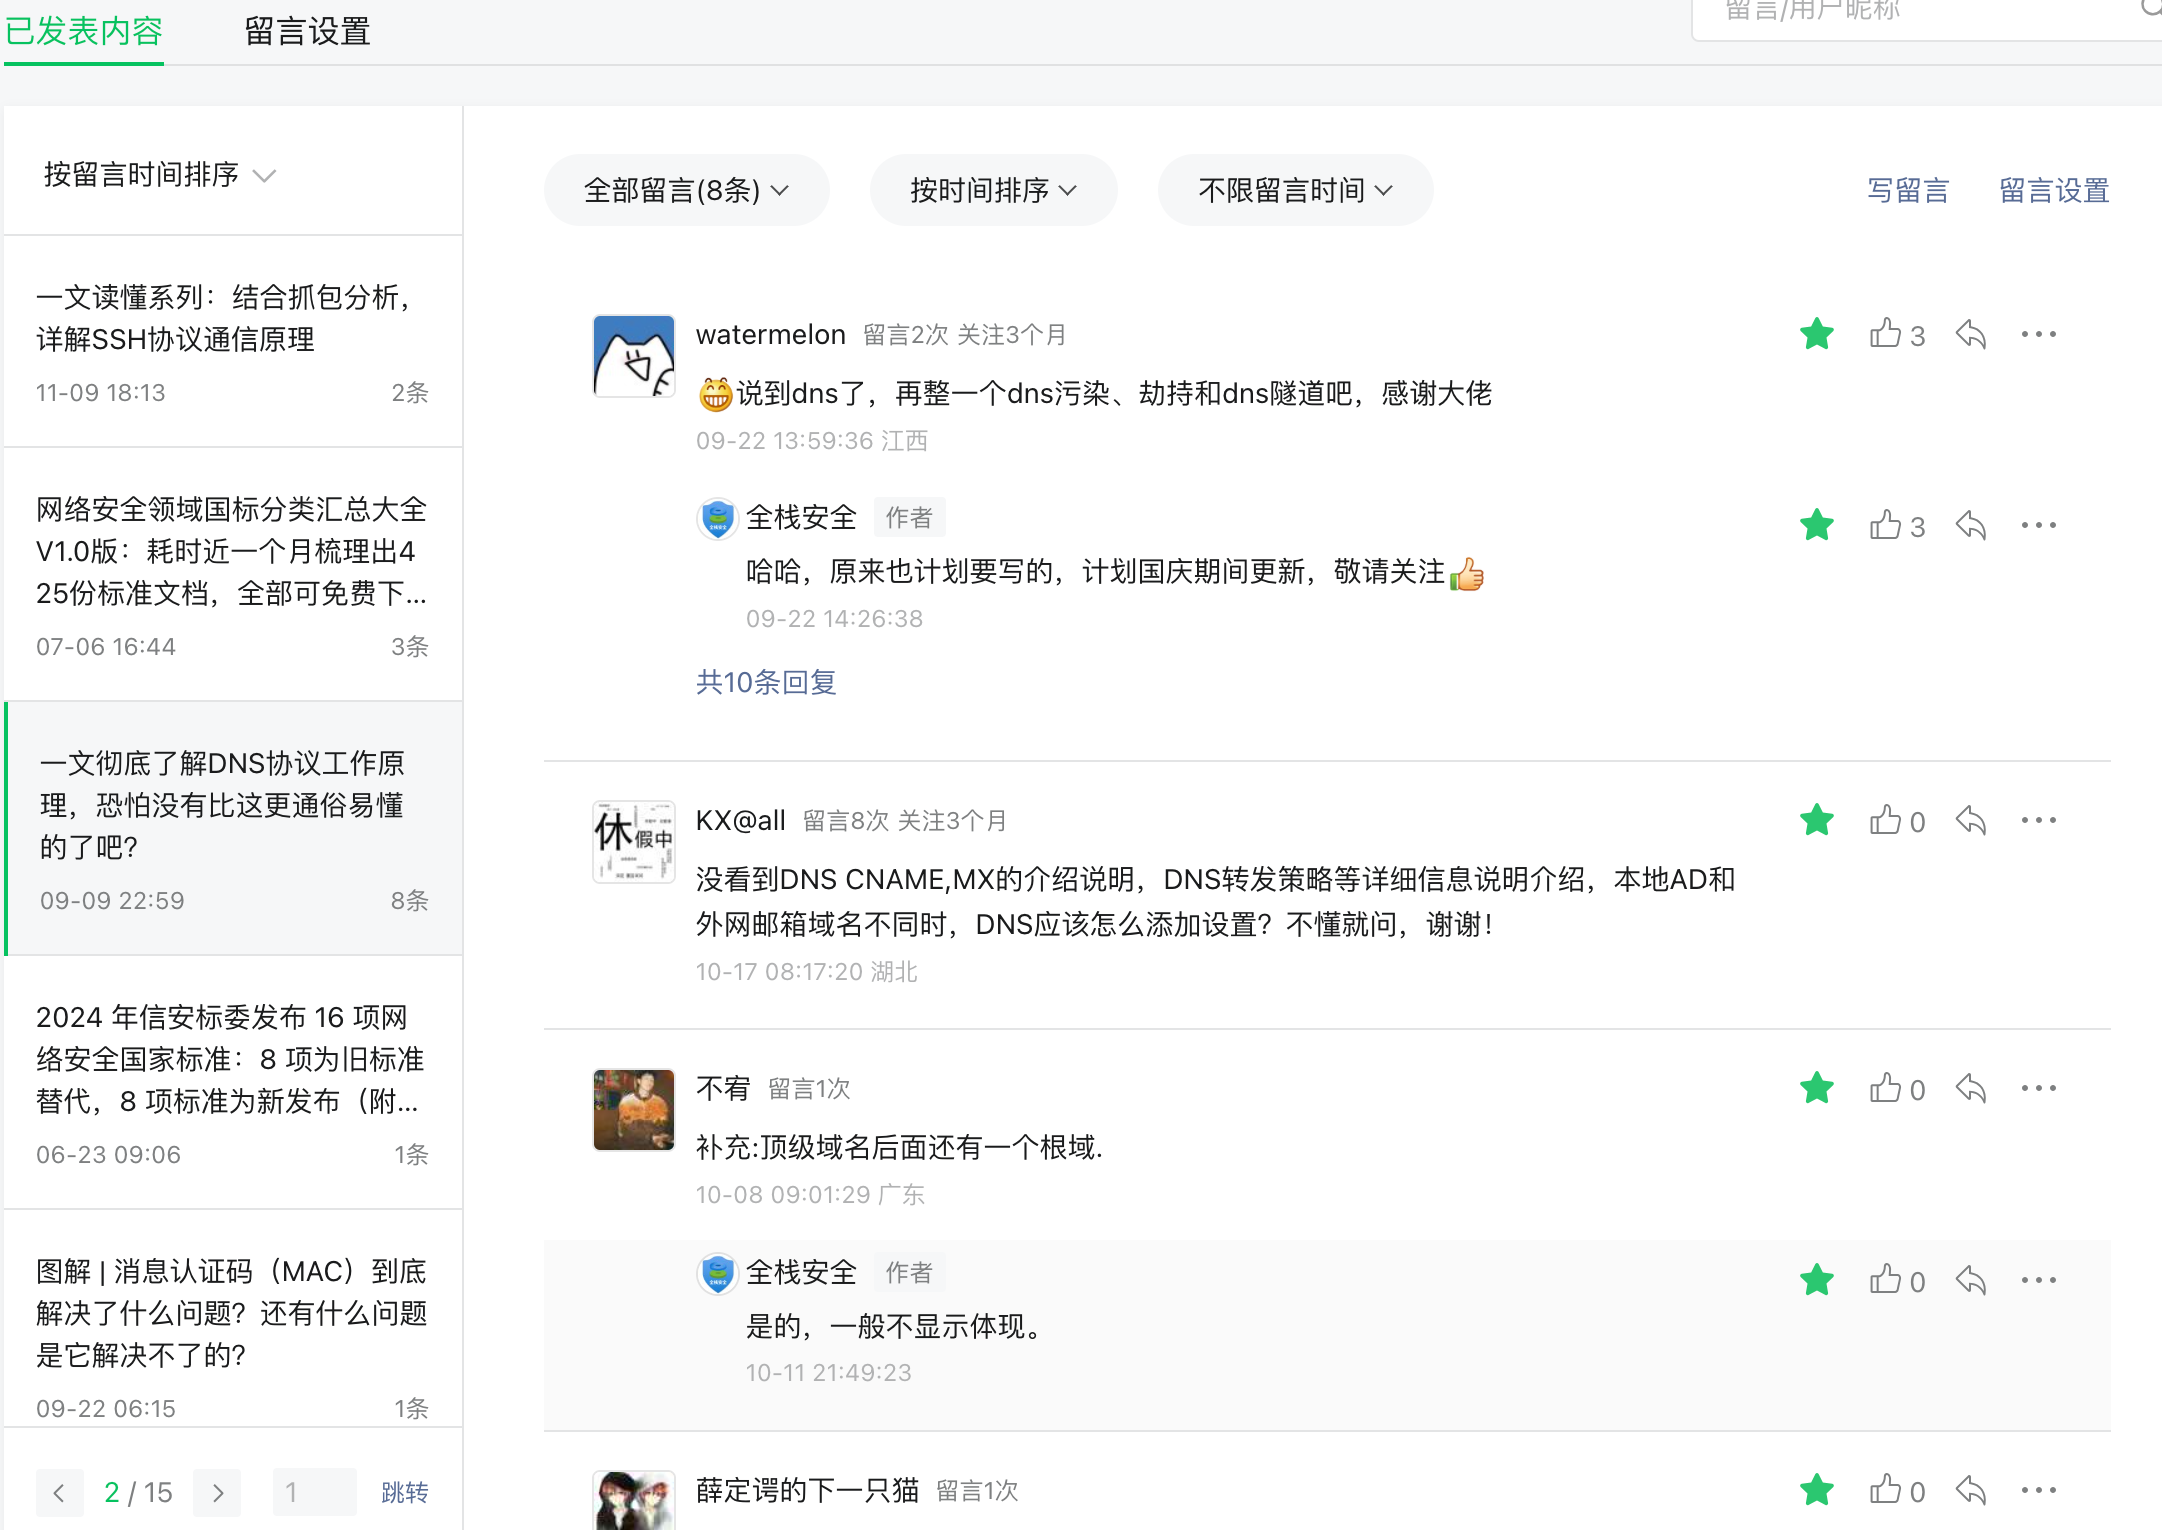This screenshot has height=1530, width=2162.
Task: Click the 写留言 link
Action: pyautogui.click(x=1907, y=190)
